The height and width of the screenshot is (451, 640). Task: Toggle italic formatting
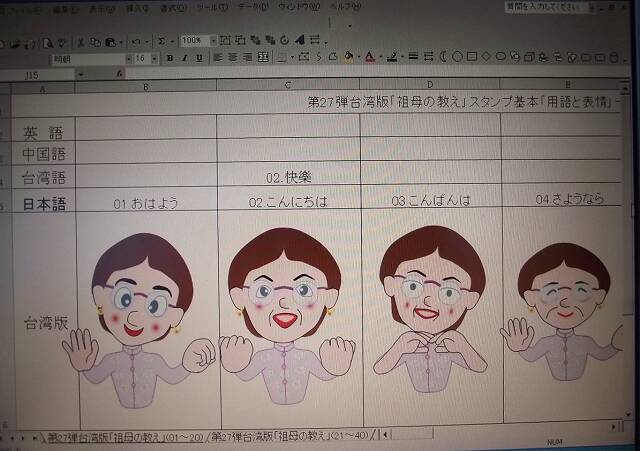coord(184,58)
